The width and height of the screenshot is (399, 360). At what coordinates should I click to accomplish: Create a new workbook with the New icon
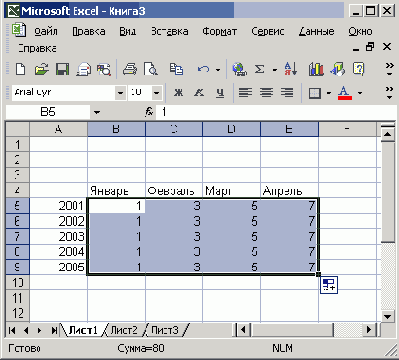[x=20, y=69]
